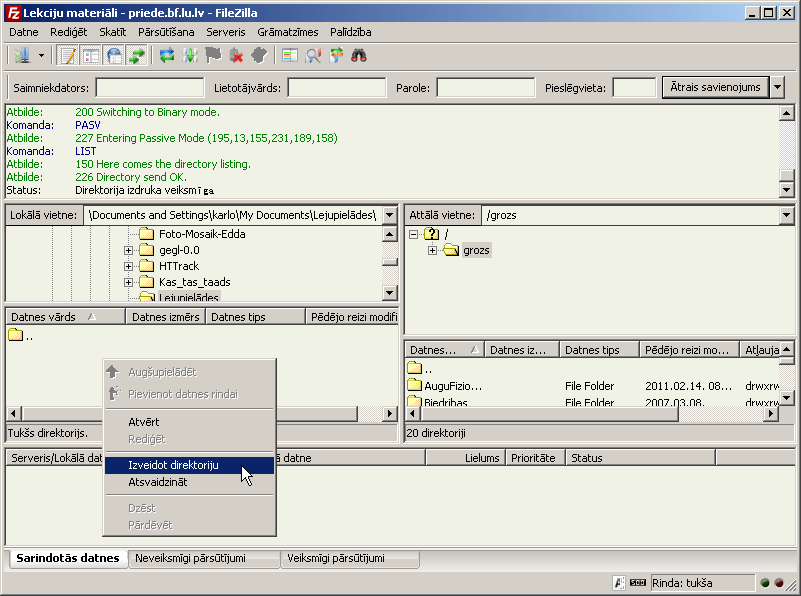Click the disconnect from server icon
The height and width of the screenshot is (596, 801).
tap(236, 55)
